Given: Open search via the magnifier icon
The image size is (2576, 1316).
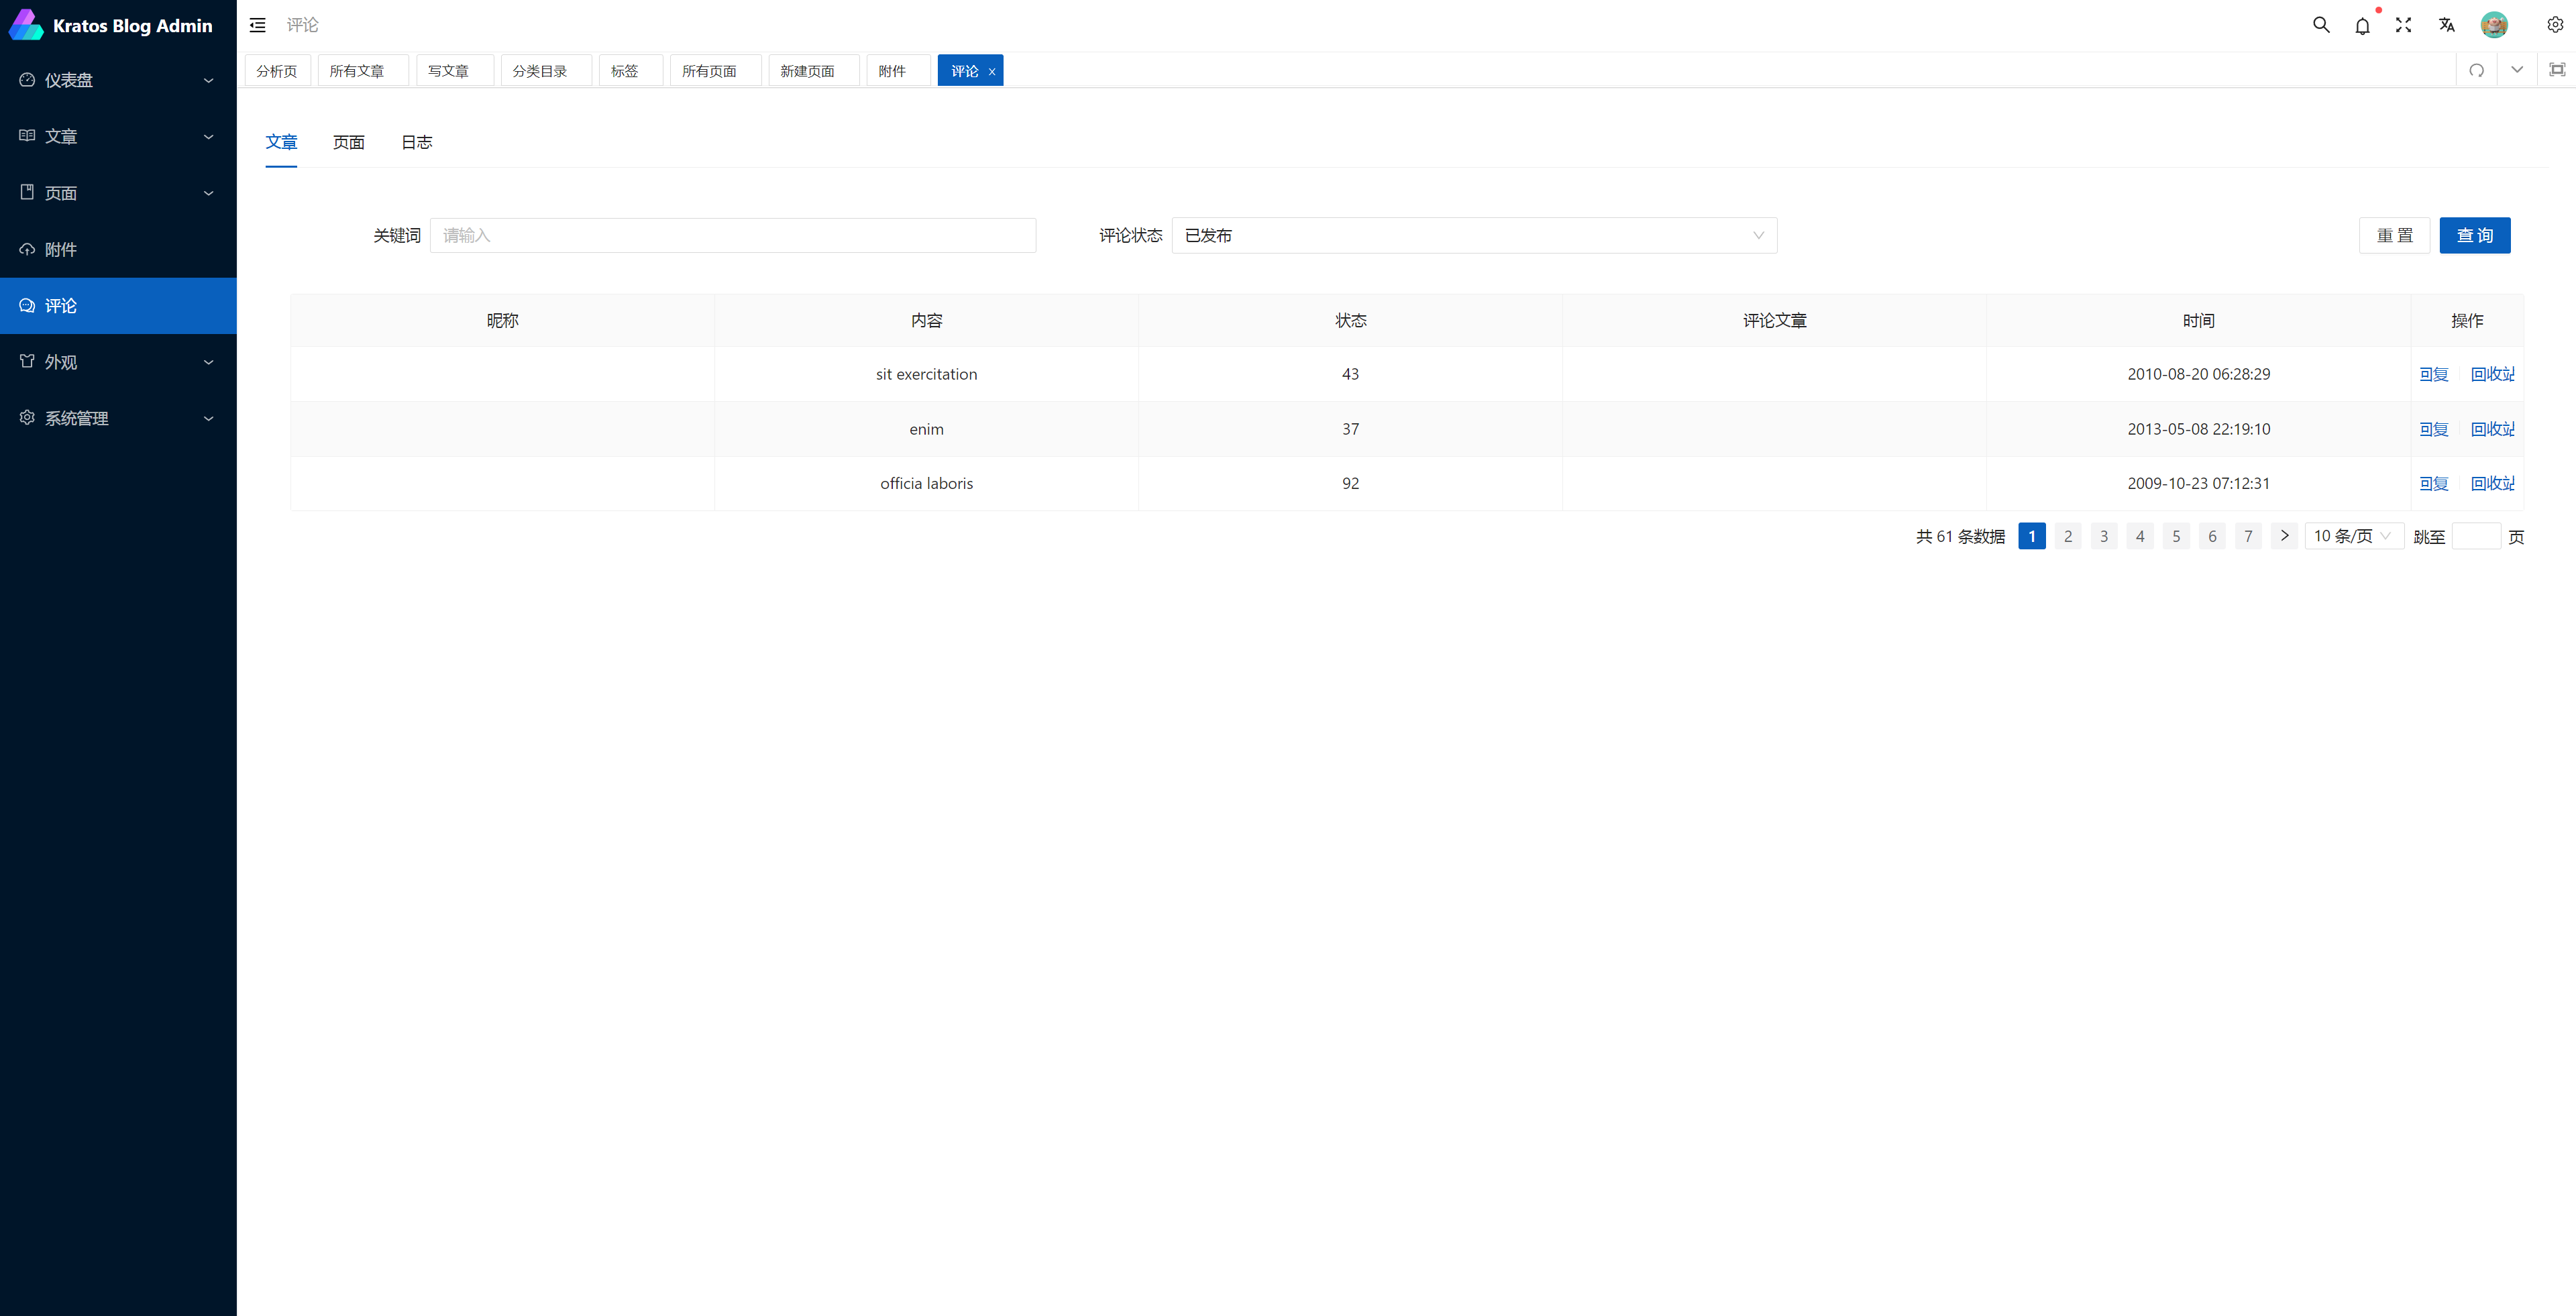Looking at the screenshot, I should coord(2321,25).
